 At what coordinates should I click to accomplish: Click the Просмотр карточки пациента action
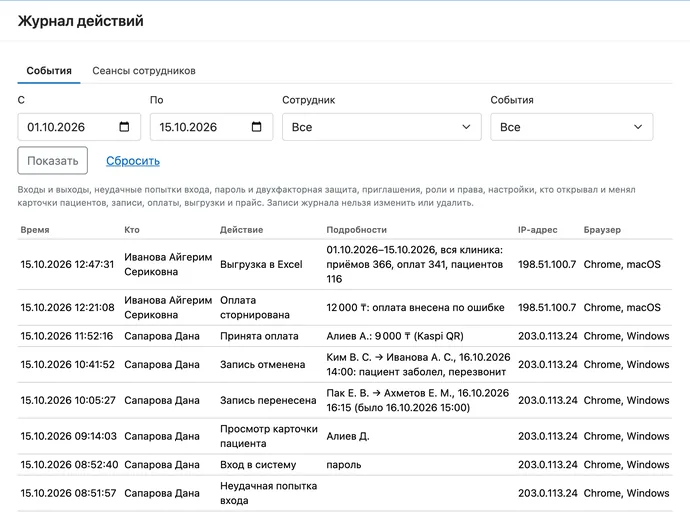tap(269, 436)
